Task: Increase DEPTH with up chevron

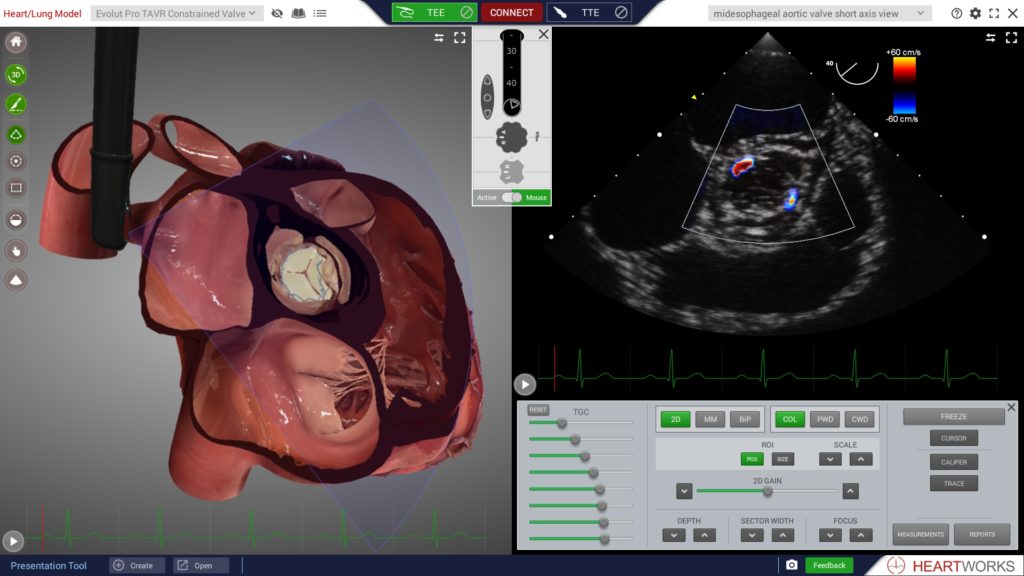Action: point(704,536)
